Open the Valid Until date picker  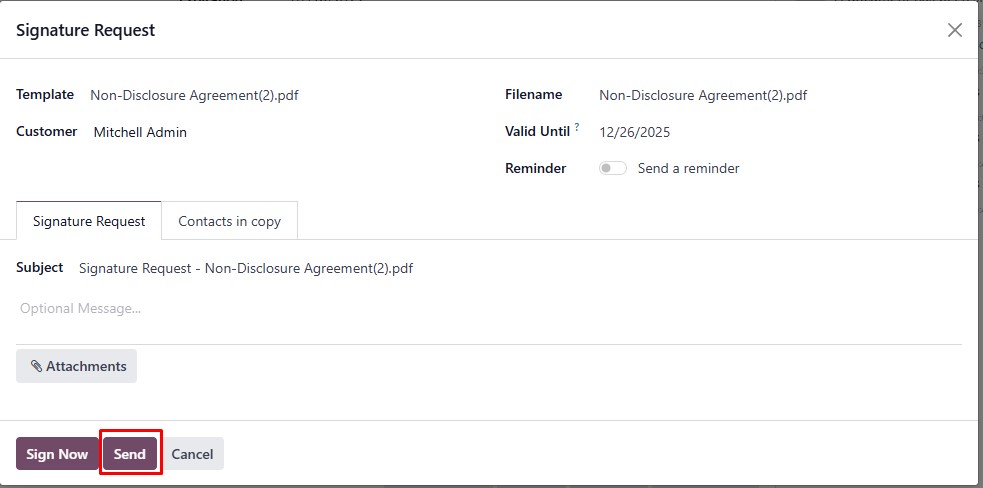[779, 132]
